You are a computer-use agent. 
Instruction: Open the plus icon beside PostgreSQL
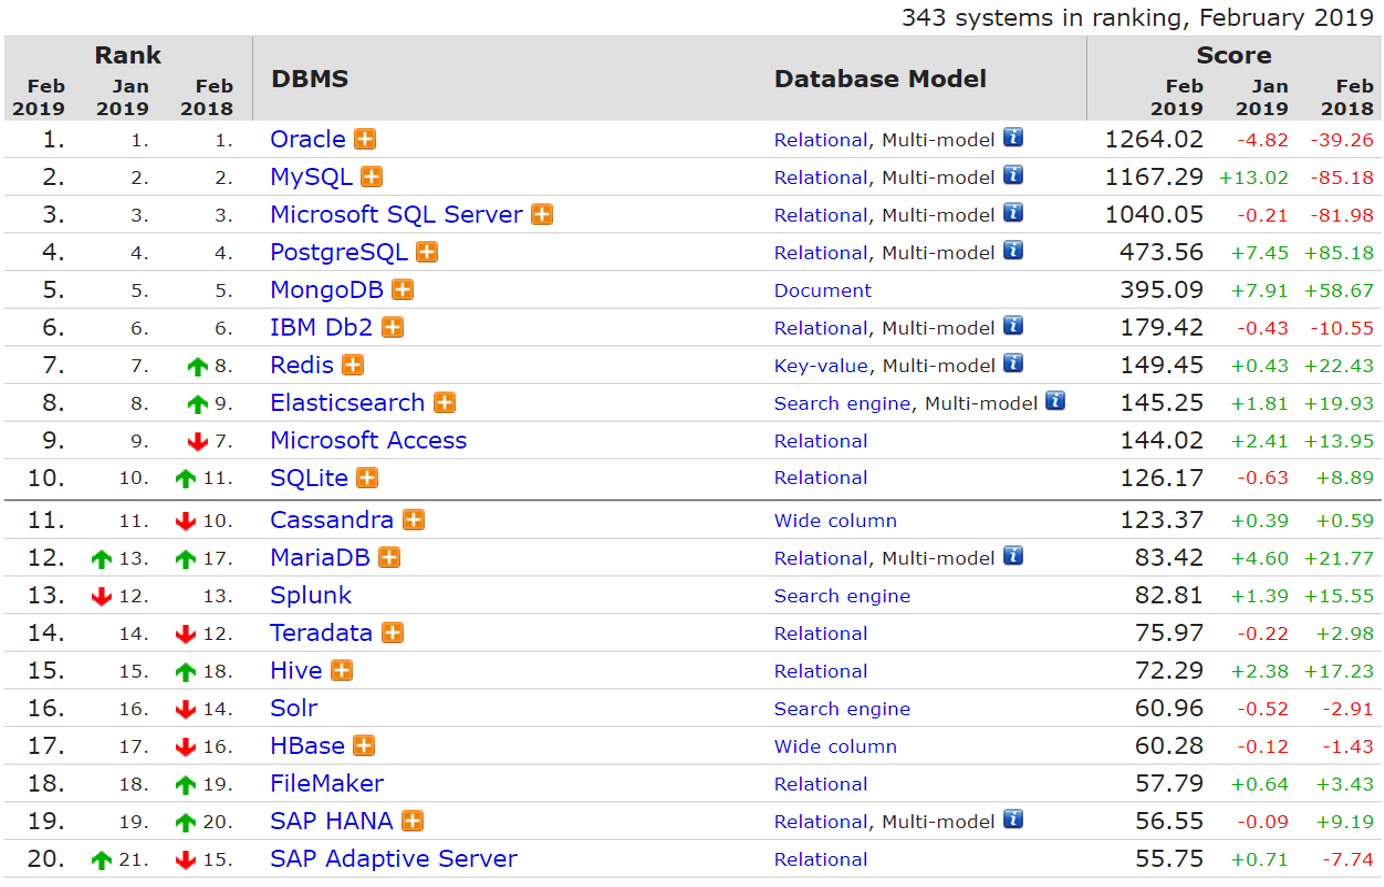click(x=427, y=252)
